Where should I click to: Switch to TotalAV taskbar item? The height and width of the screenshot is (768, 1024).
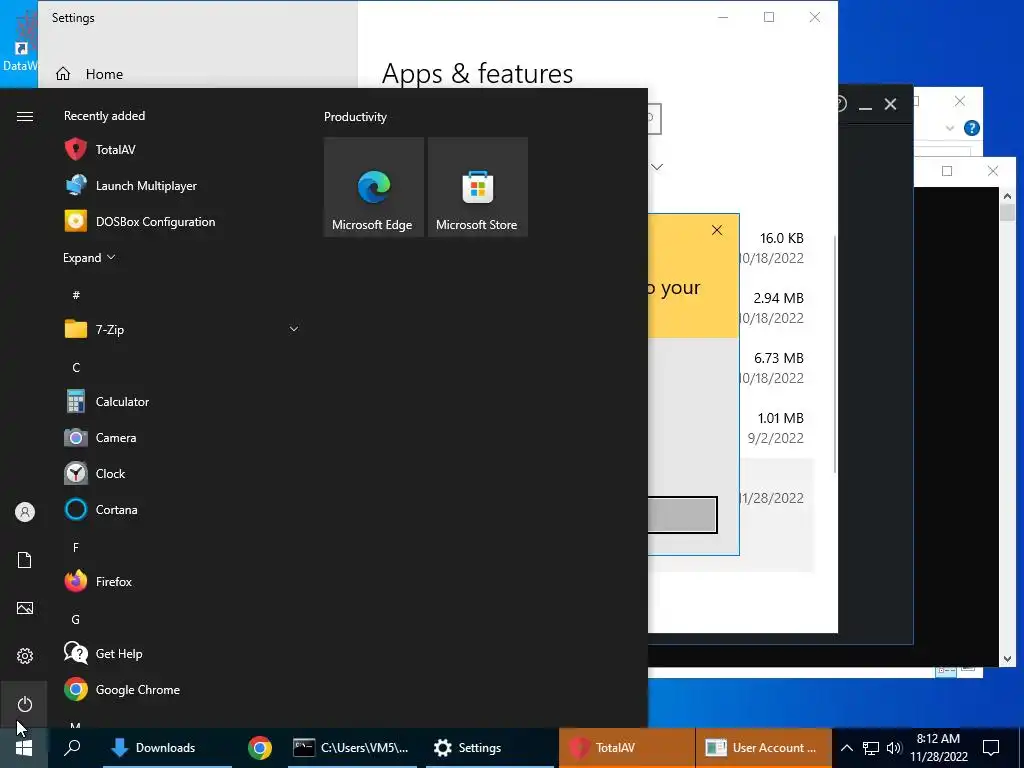tap(627, 748)
